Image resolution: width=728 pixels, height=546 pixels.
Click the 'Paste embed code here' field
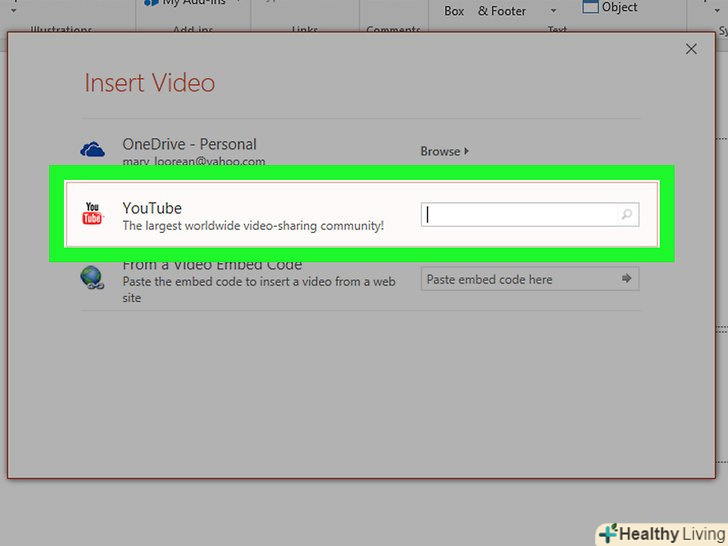click(x=520, y=279)
